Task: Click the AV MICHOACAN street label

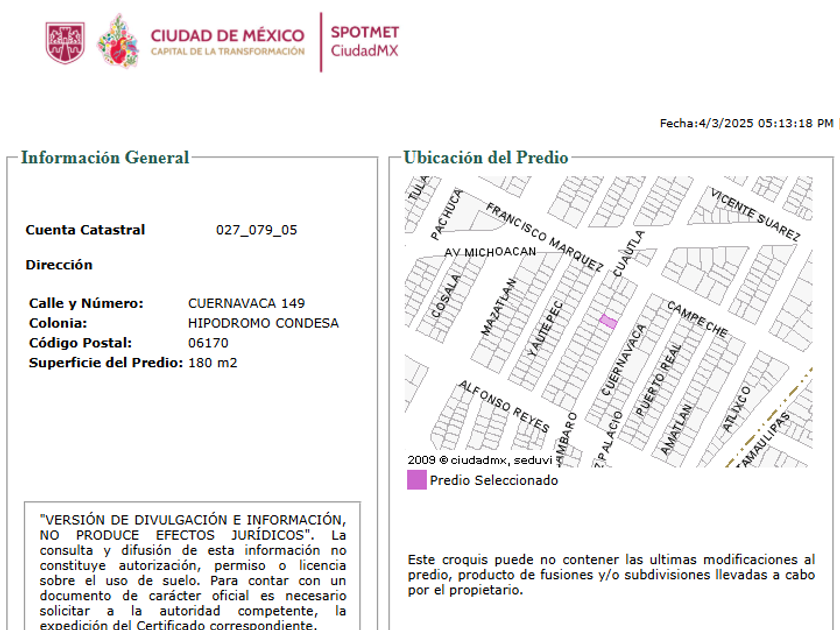Action: point(490,252)
